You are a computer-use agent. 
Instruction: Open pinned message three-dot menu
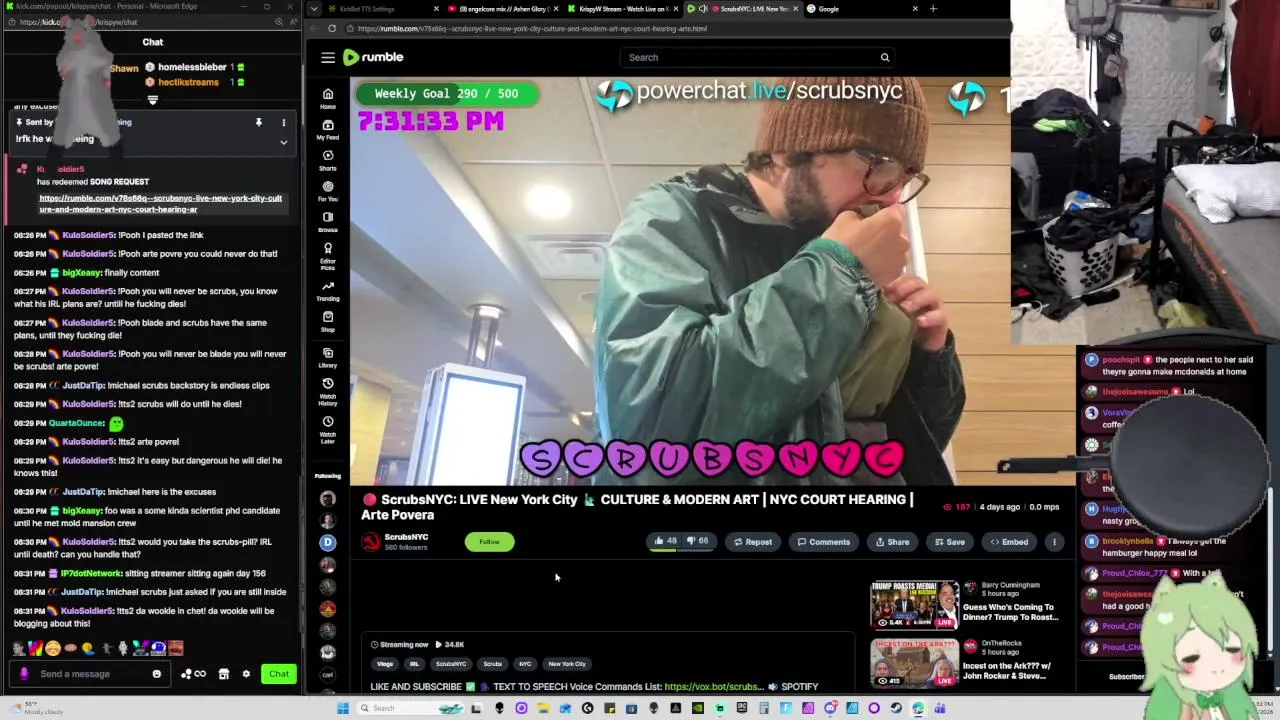tap(283, 123)
